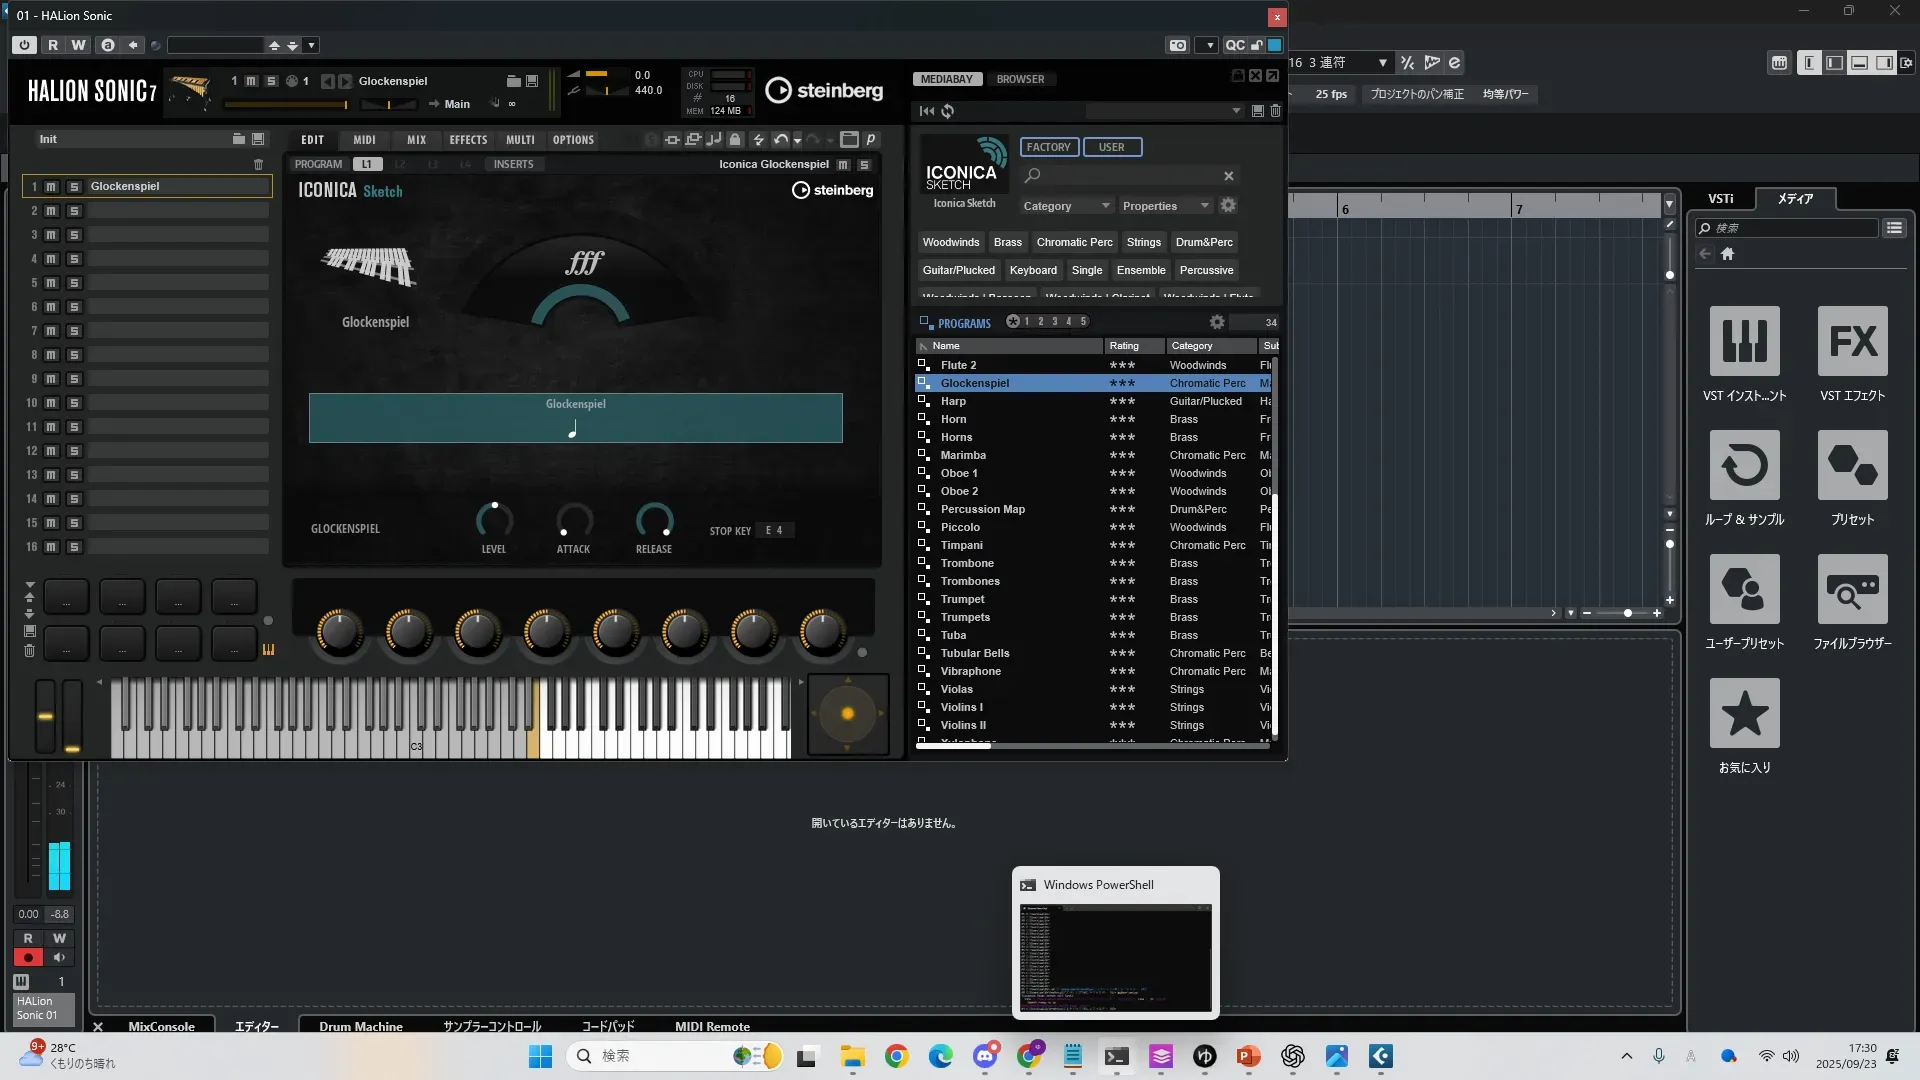The image size is (1920, 1080).
Task: Adjust the LEVEL knob
Action: pos(494,520)
